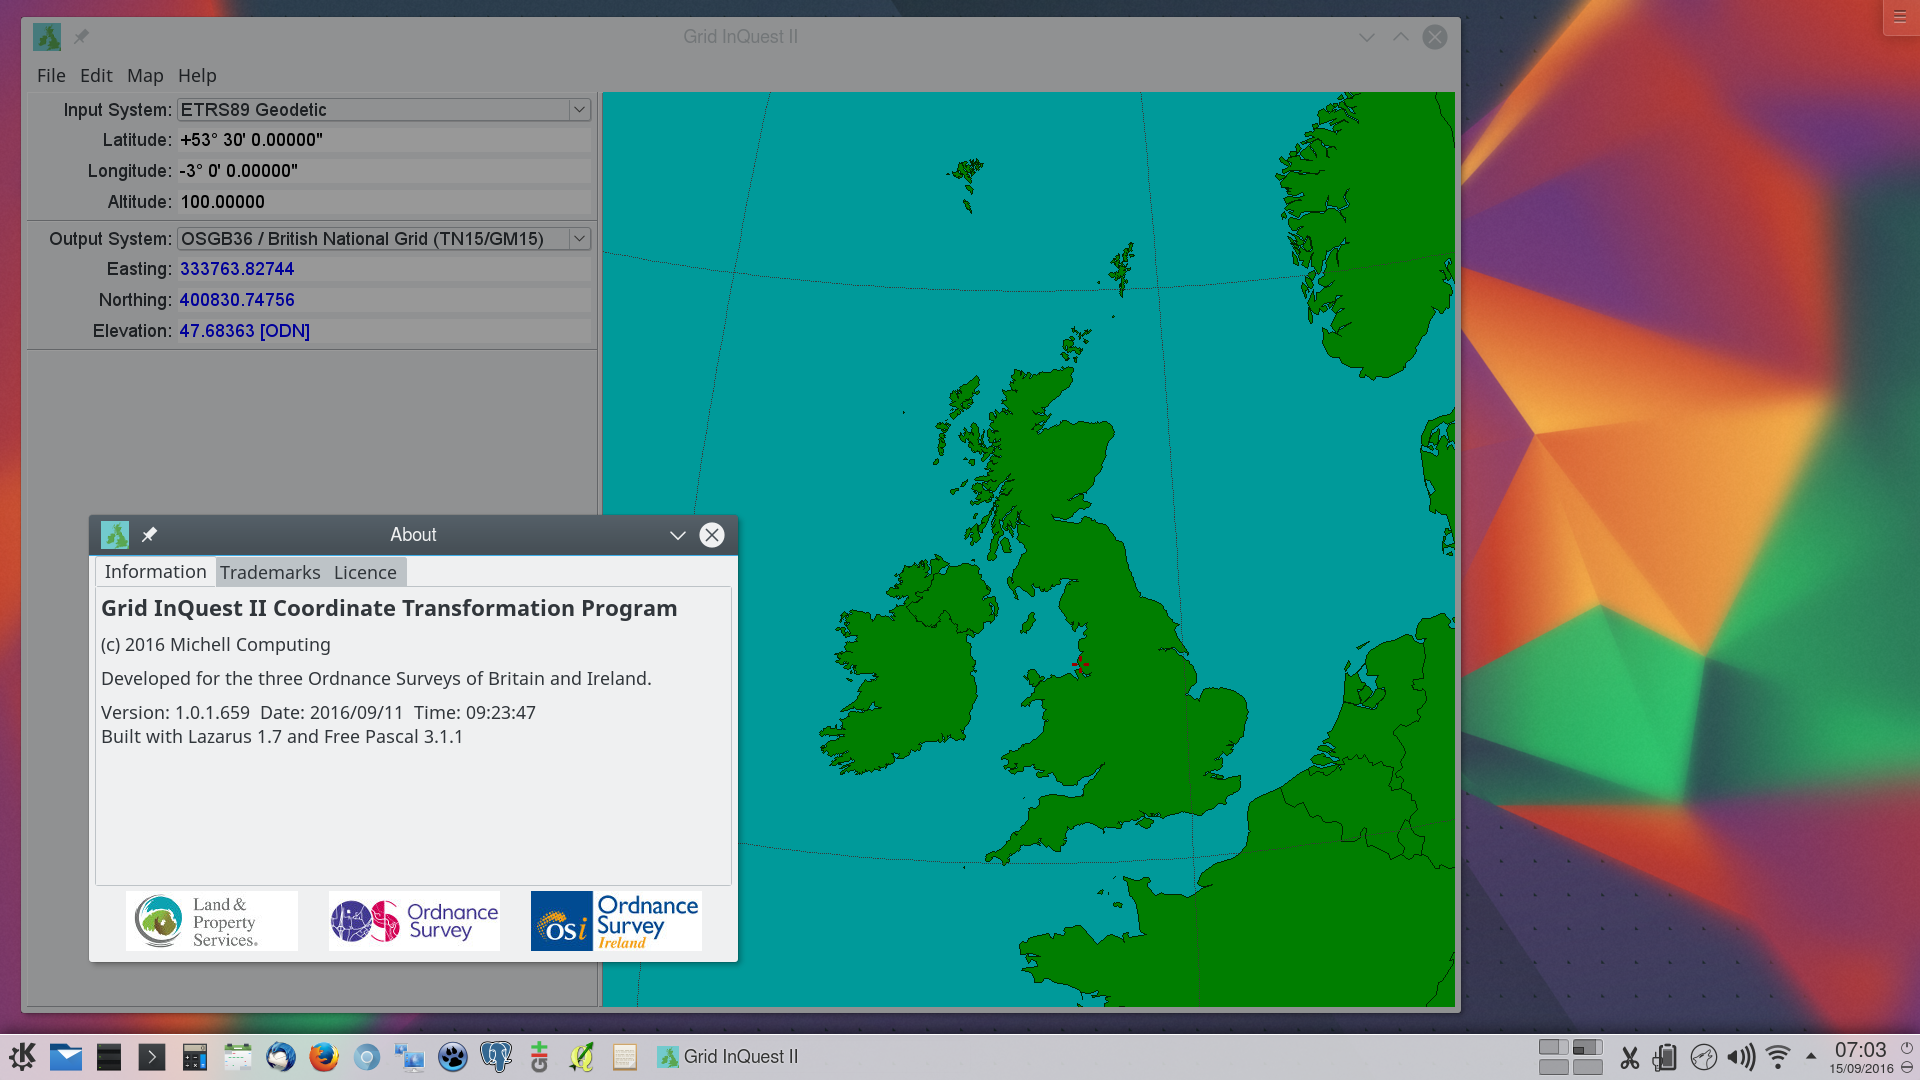Screen dimensions: 1920x1080
Task: Open the volume control in system tray
Action: point(1741,1057)
